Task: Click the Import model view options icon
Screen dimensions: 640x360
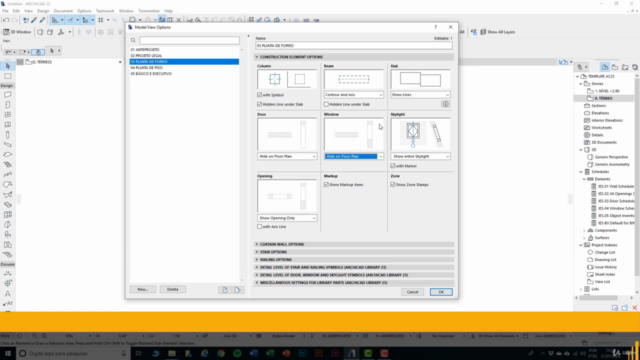Action: click(224, 289)
